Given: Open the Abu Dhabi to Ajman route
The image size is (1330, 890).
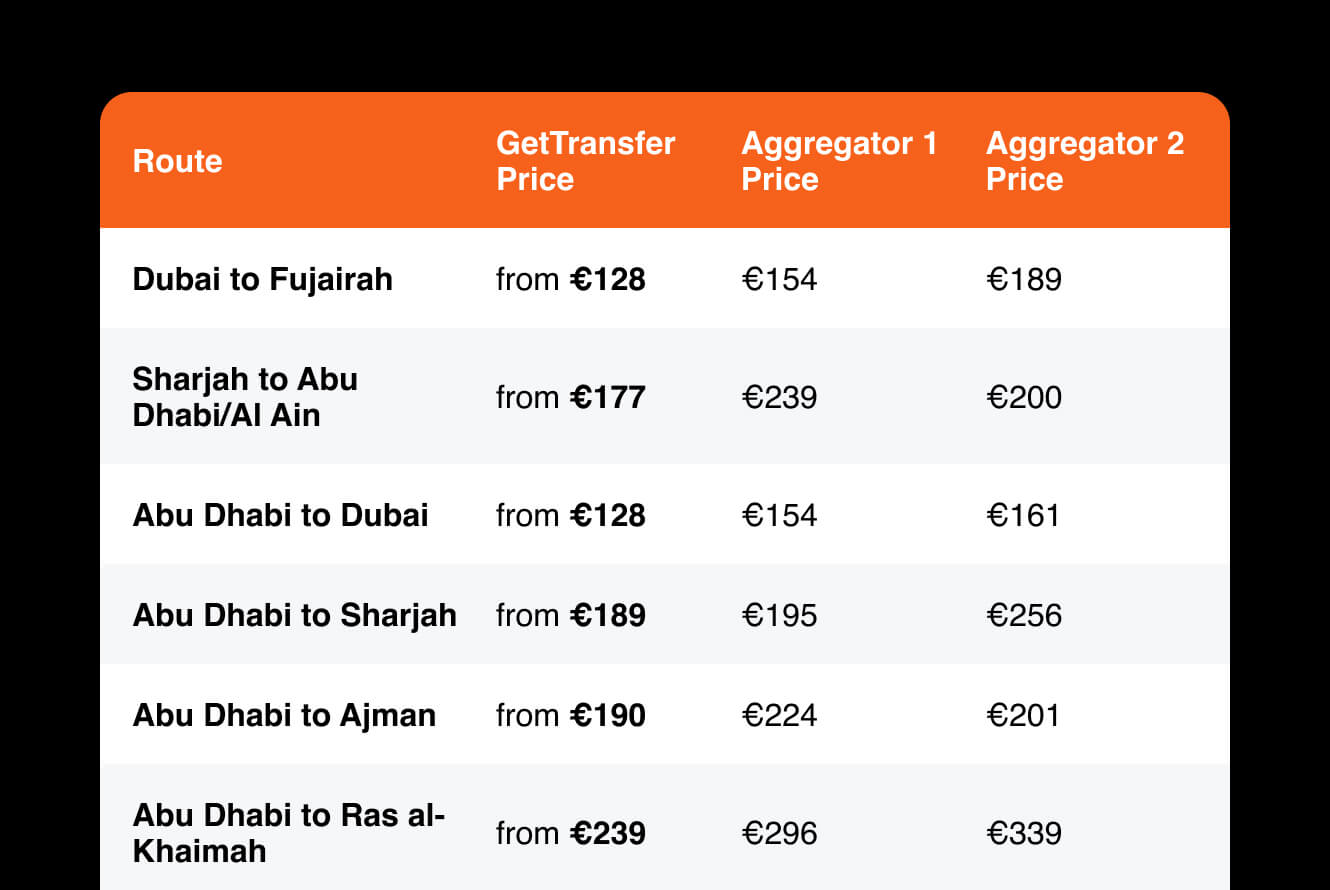Looking at the screenshot, I should [x=284, y=715].
